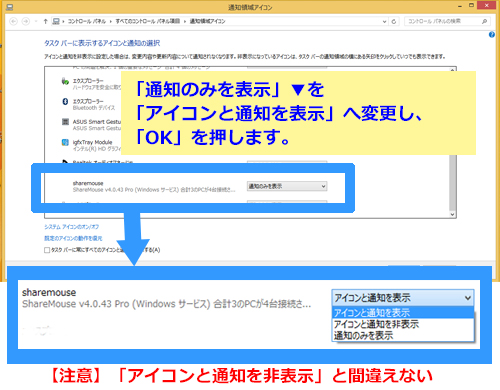Image resolution: width=500 pixels, height=390 pixels.
Task: Open システム アイコンのオン/オフ link
Action: (72, 227)
